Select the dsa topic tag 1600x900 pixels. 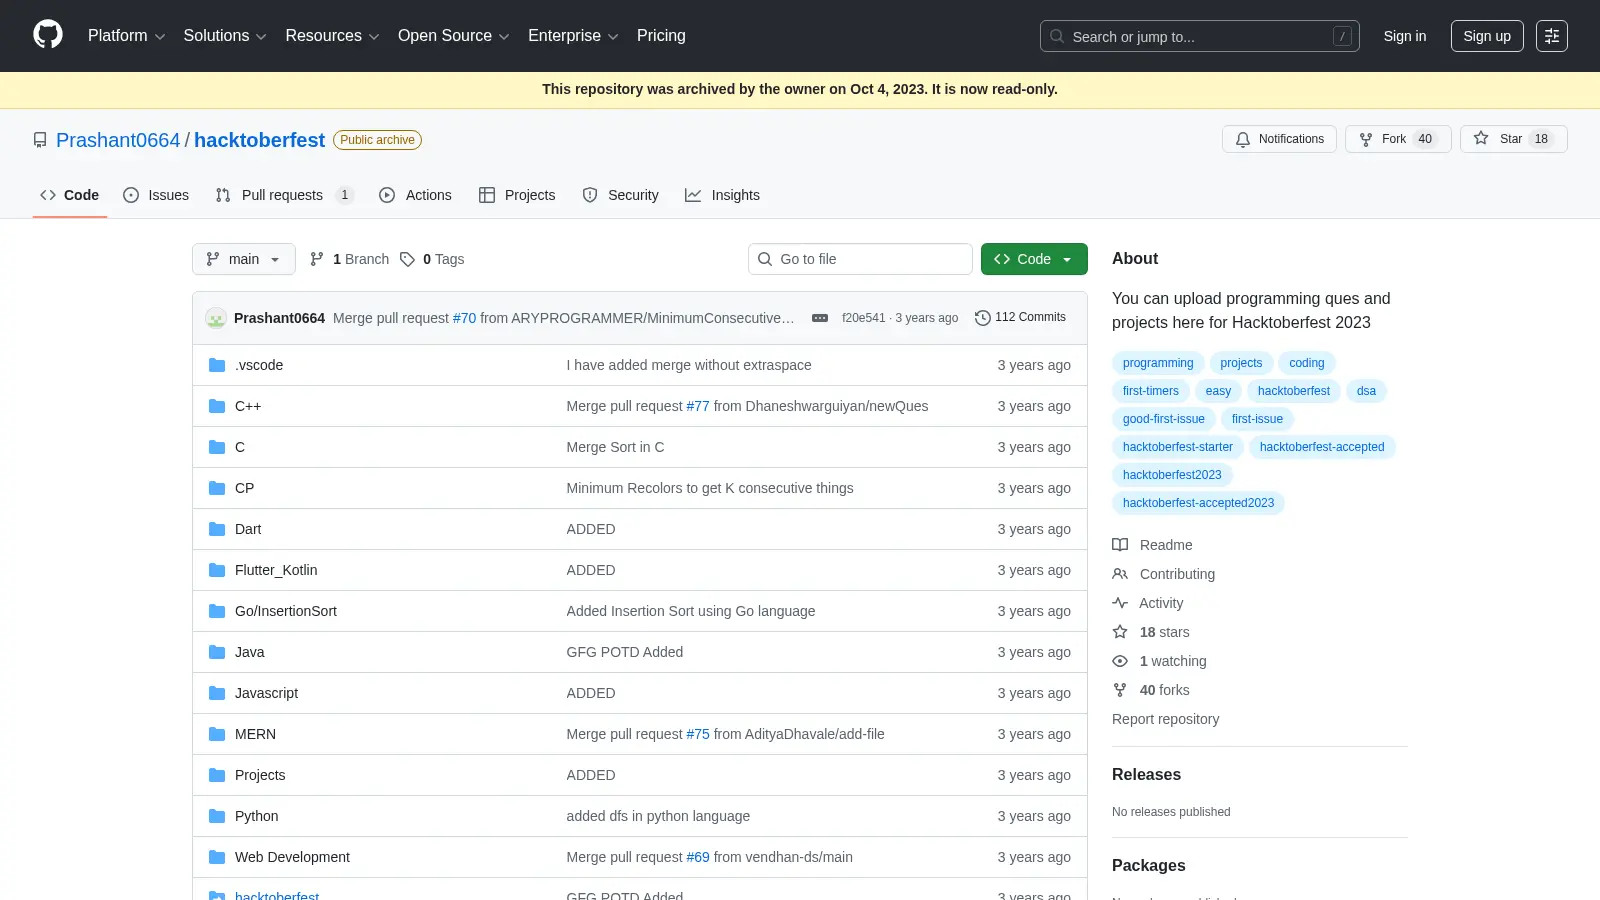tap(1366, 391)
